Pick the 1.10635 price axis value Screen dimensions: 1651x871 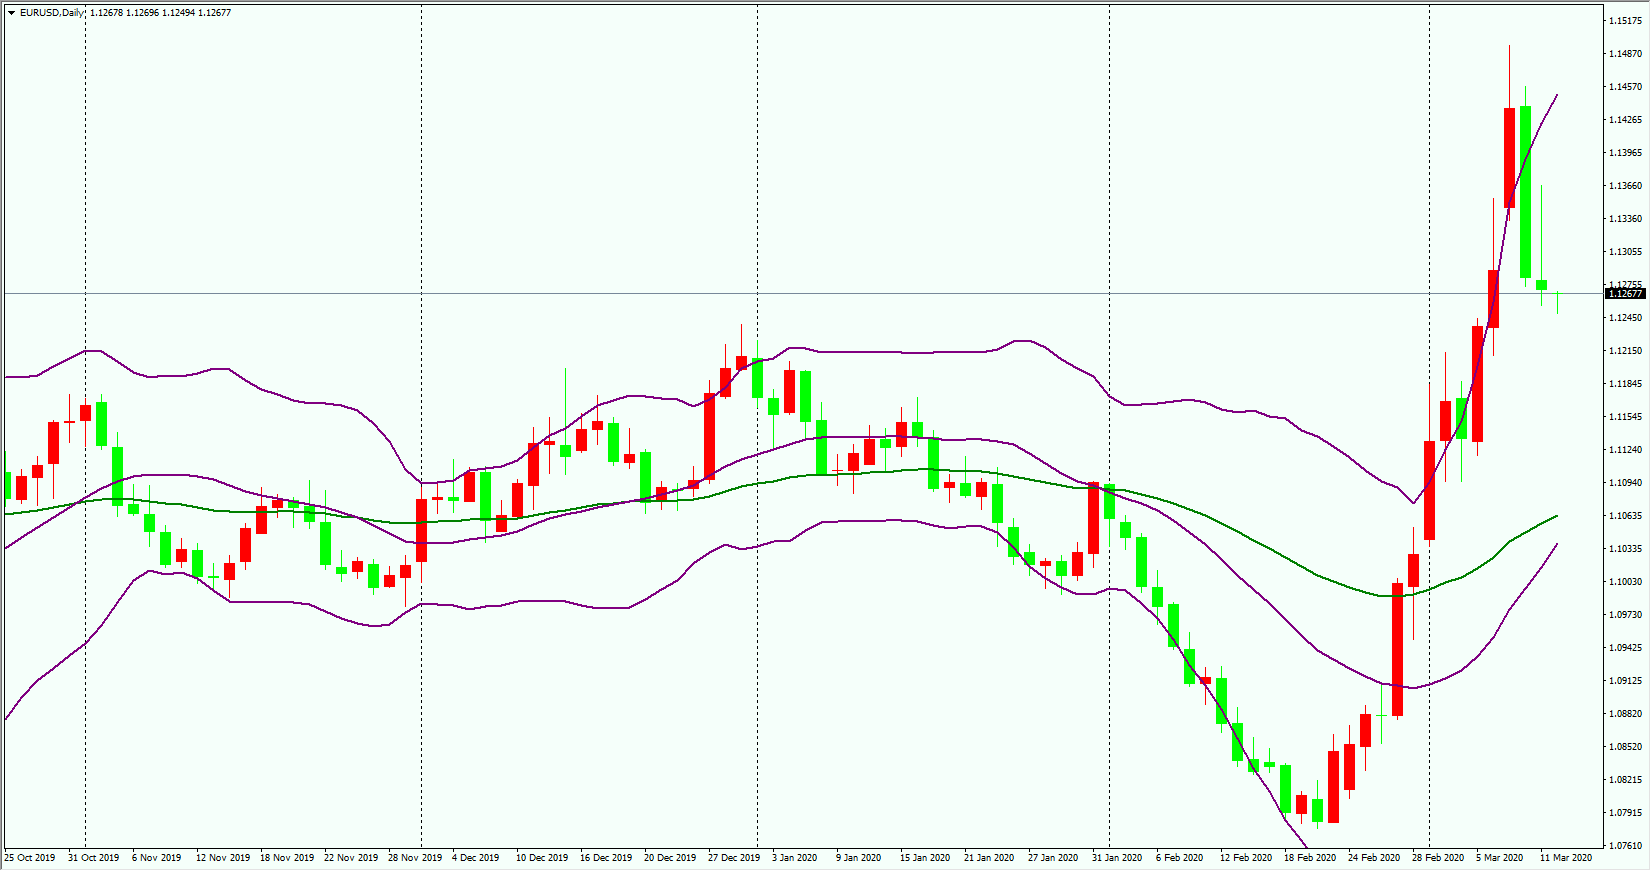1625,515
